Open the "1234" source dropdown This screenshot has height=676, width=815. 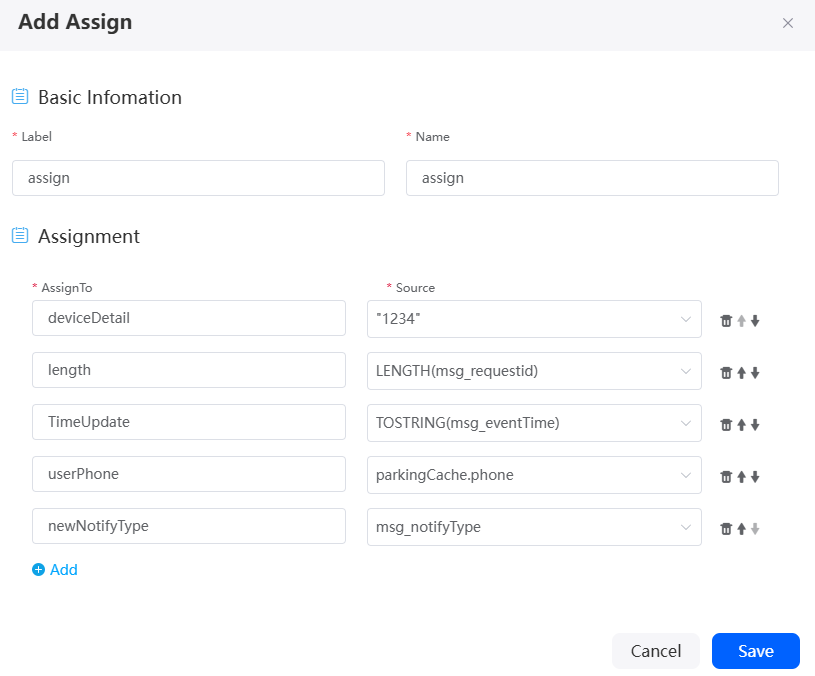click(x=534, y=319)
